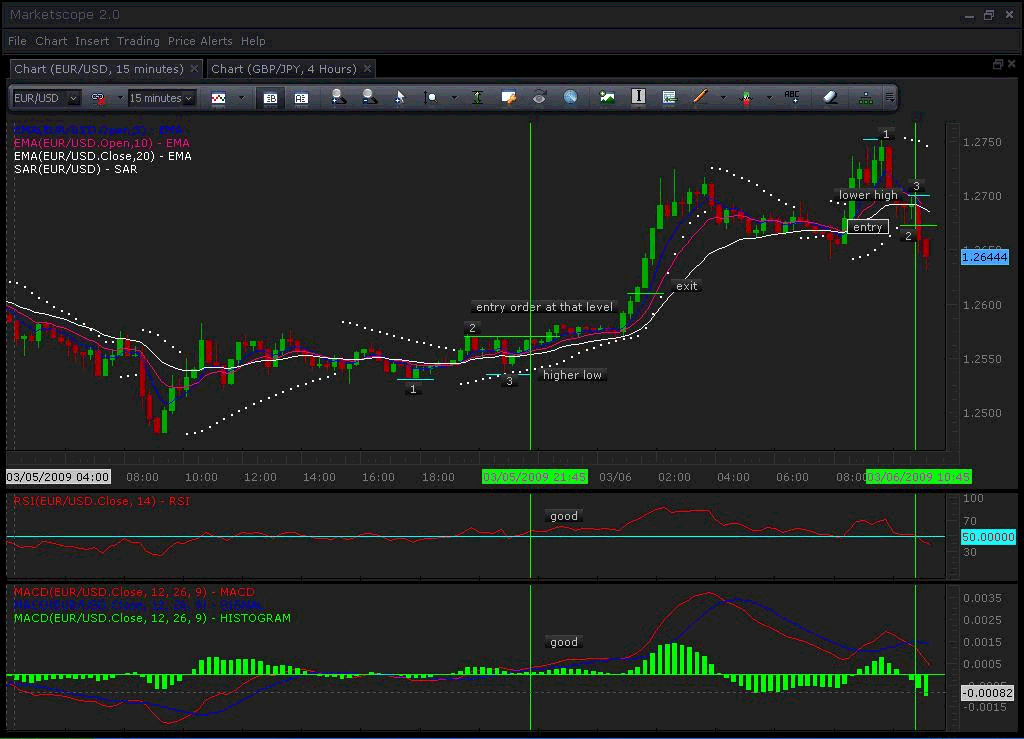Click the chart type candlestick icon
The height and width of the screenshot is (739, 1024).
tap(218, 98)
